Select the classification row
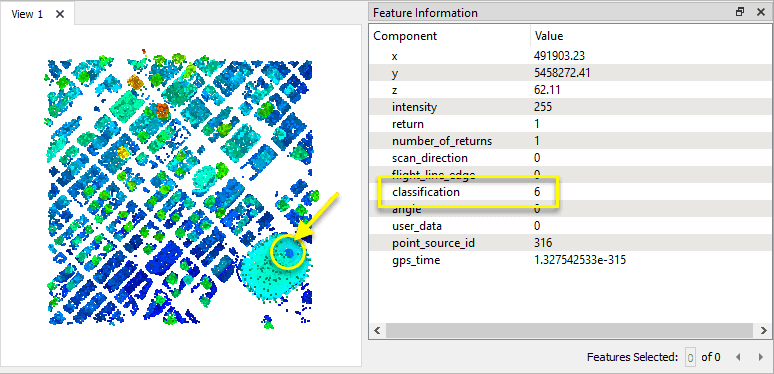The height and width of the screenshot is (374, 774). point(570,192)
